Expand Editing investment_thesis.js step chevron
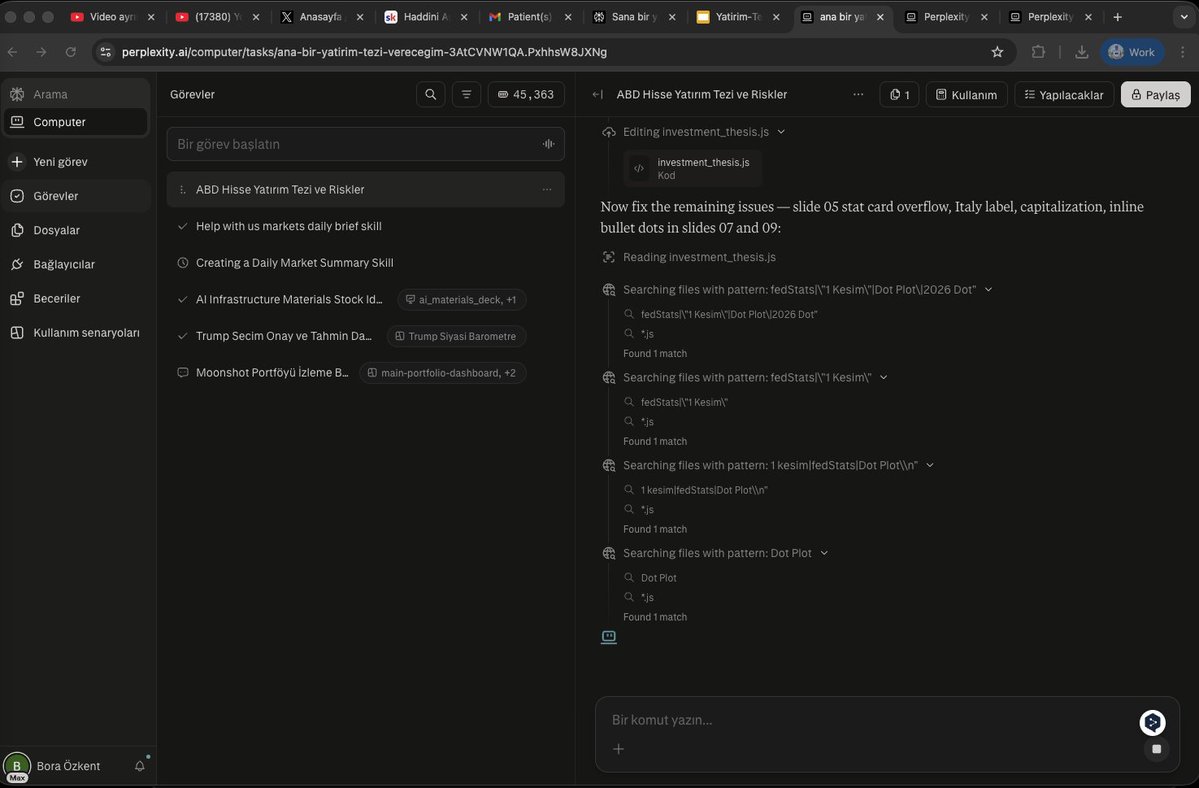The width and height of the screenshot is (1199, 788). (x=781, y=131)
